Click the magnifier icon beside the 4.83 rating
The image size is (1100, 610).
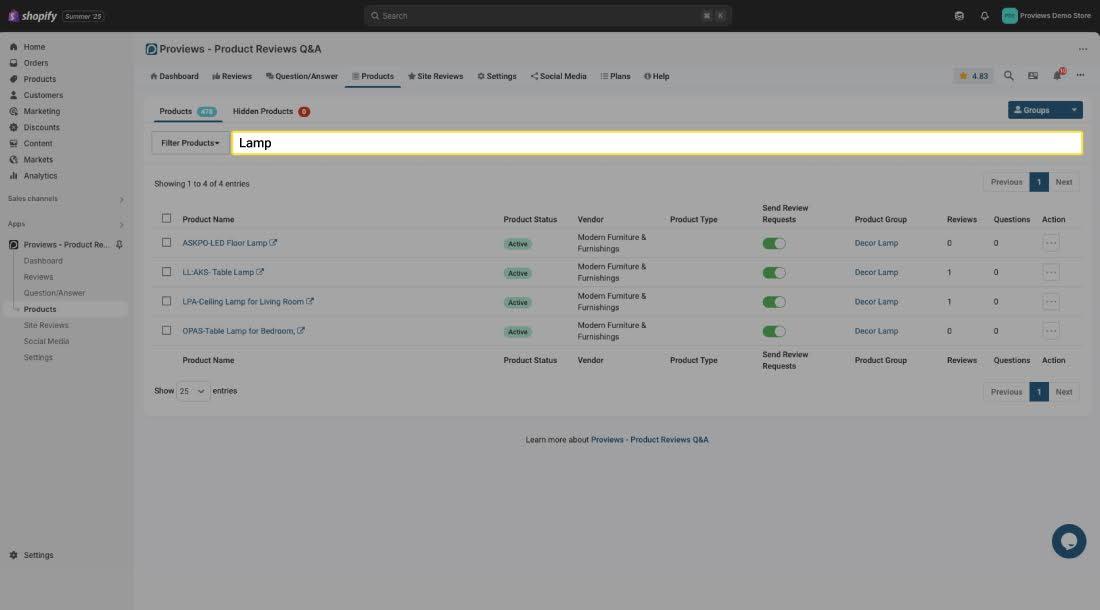tap(1008, 76)
